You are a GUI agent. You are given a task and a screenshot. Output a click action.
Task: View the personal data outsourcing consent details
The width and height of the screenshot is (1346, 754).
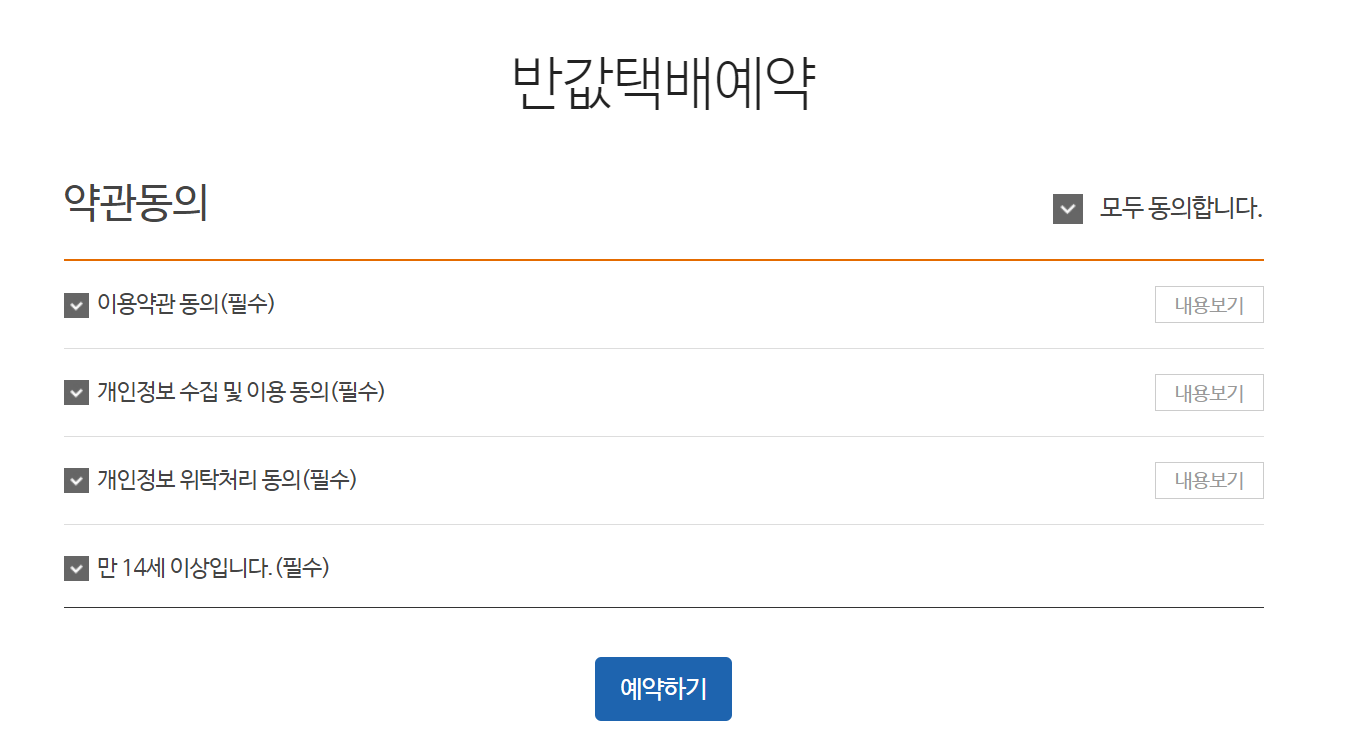point(1208,480)
